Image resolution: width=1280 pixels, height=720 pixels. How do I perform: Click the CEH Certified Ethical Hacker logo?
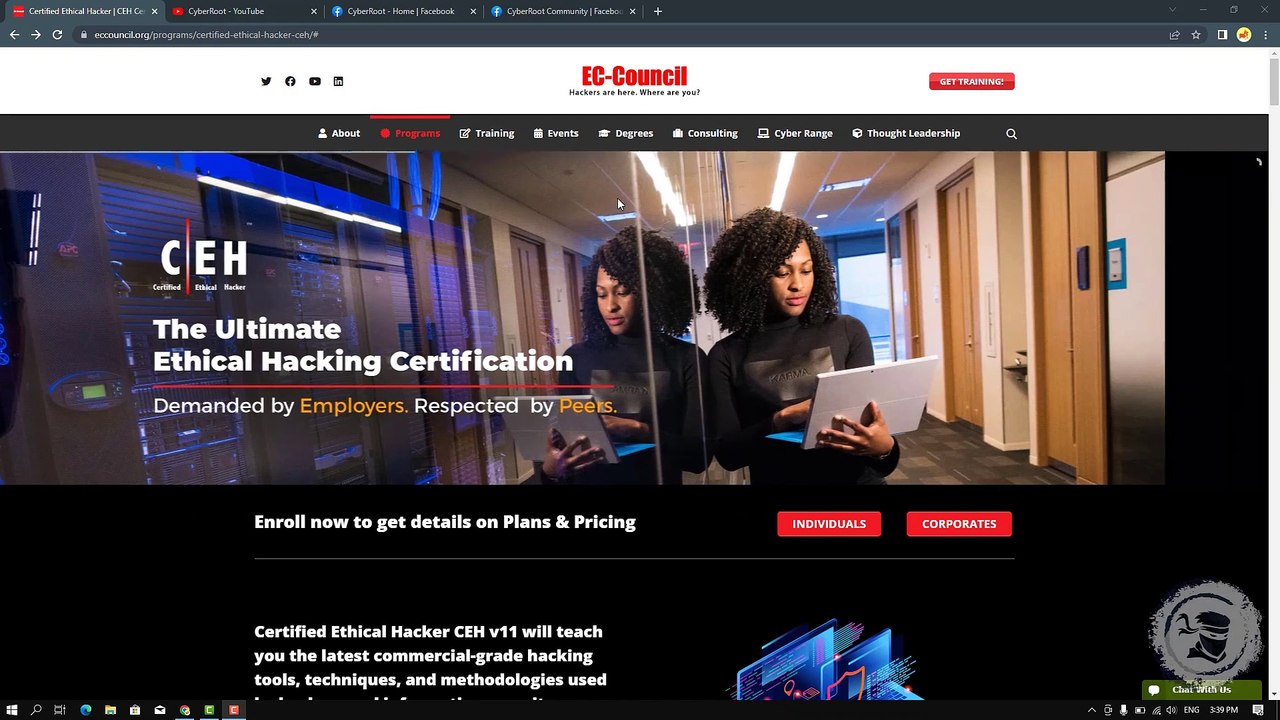coord(200,258)
